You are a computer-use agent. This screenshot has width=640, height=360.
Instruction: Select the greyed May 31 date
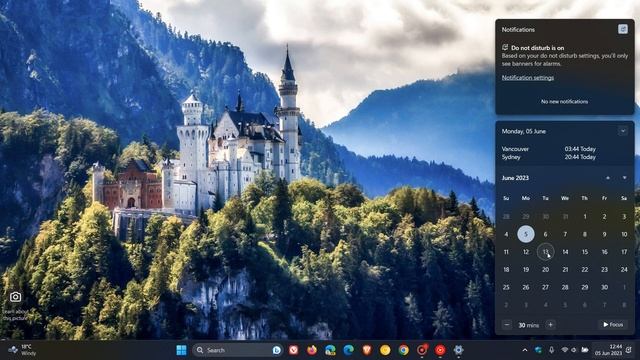(565, 216)
